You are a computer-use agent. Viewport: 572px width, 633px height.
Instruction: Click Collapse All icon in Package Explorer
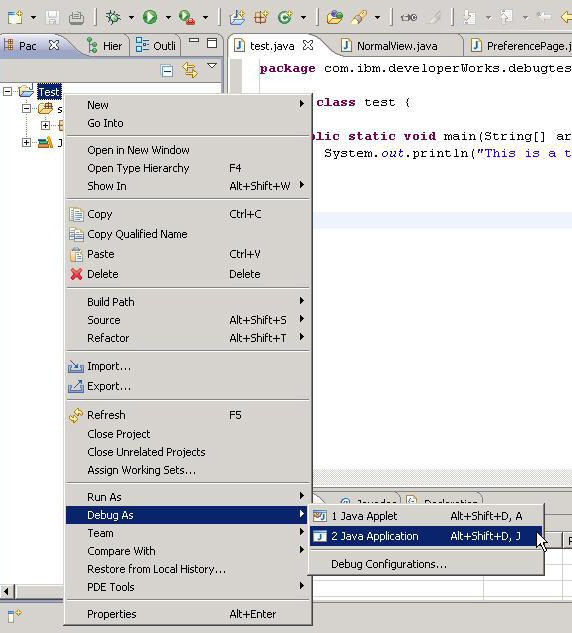tap(167, 71)
